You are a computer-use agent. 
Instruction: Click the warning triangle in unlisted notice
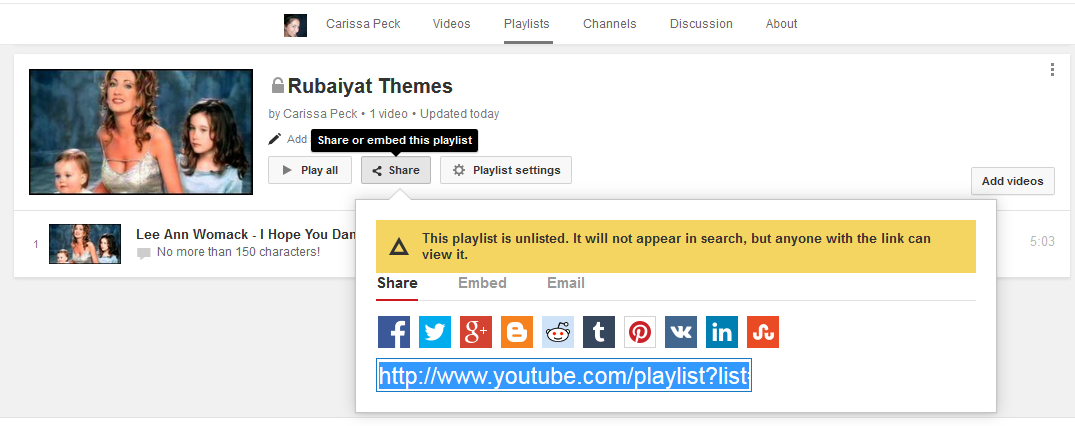pos(399,246)
